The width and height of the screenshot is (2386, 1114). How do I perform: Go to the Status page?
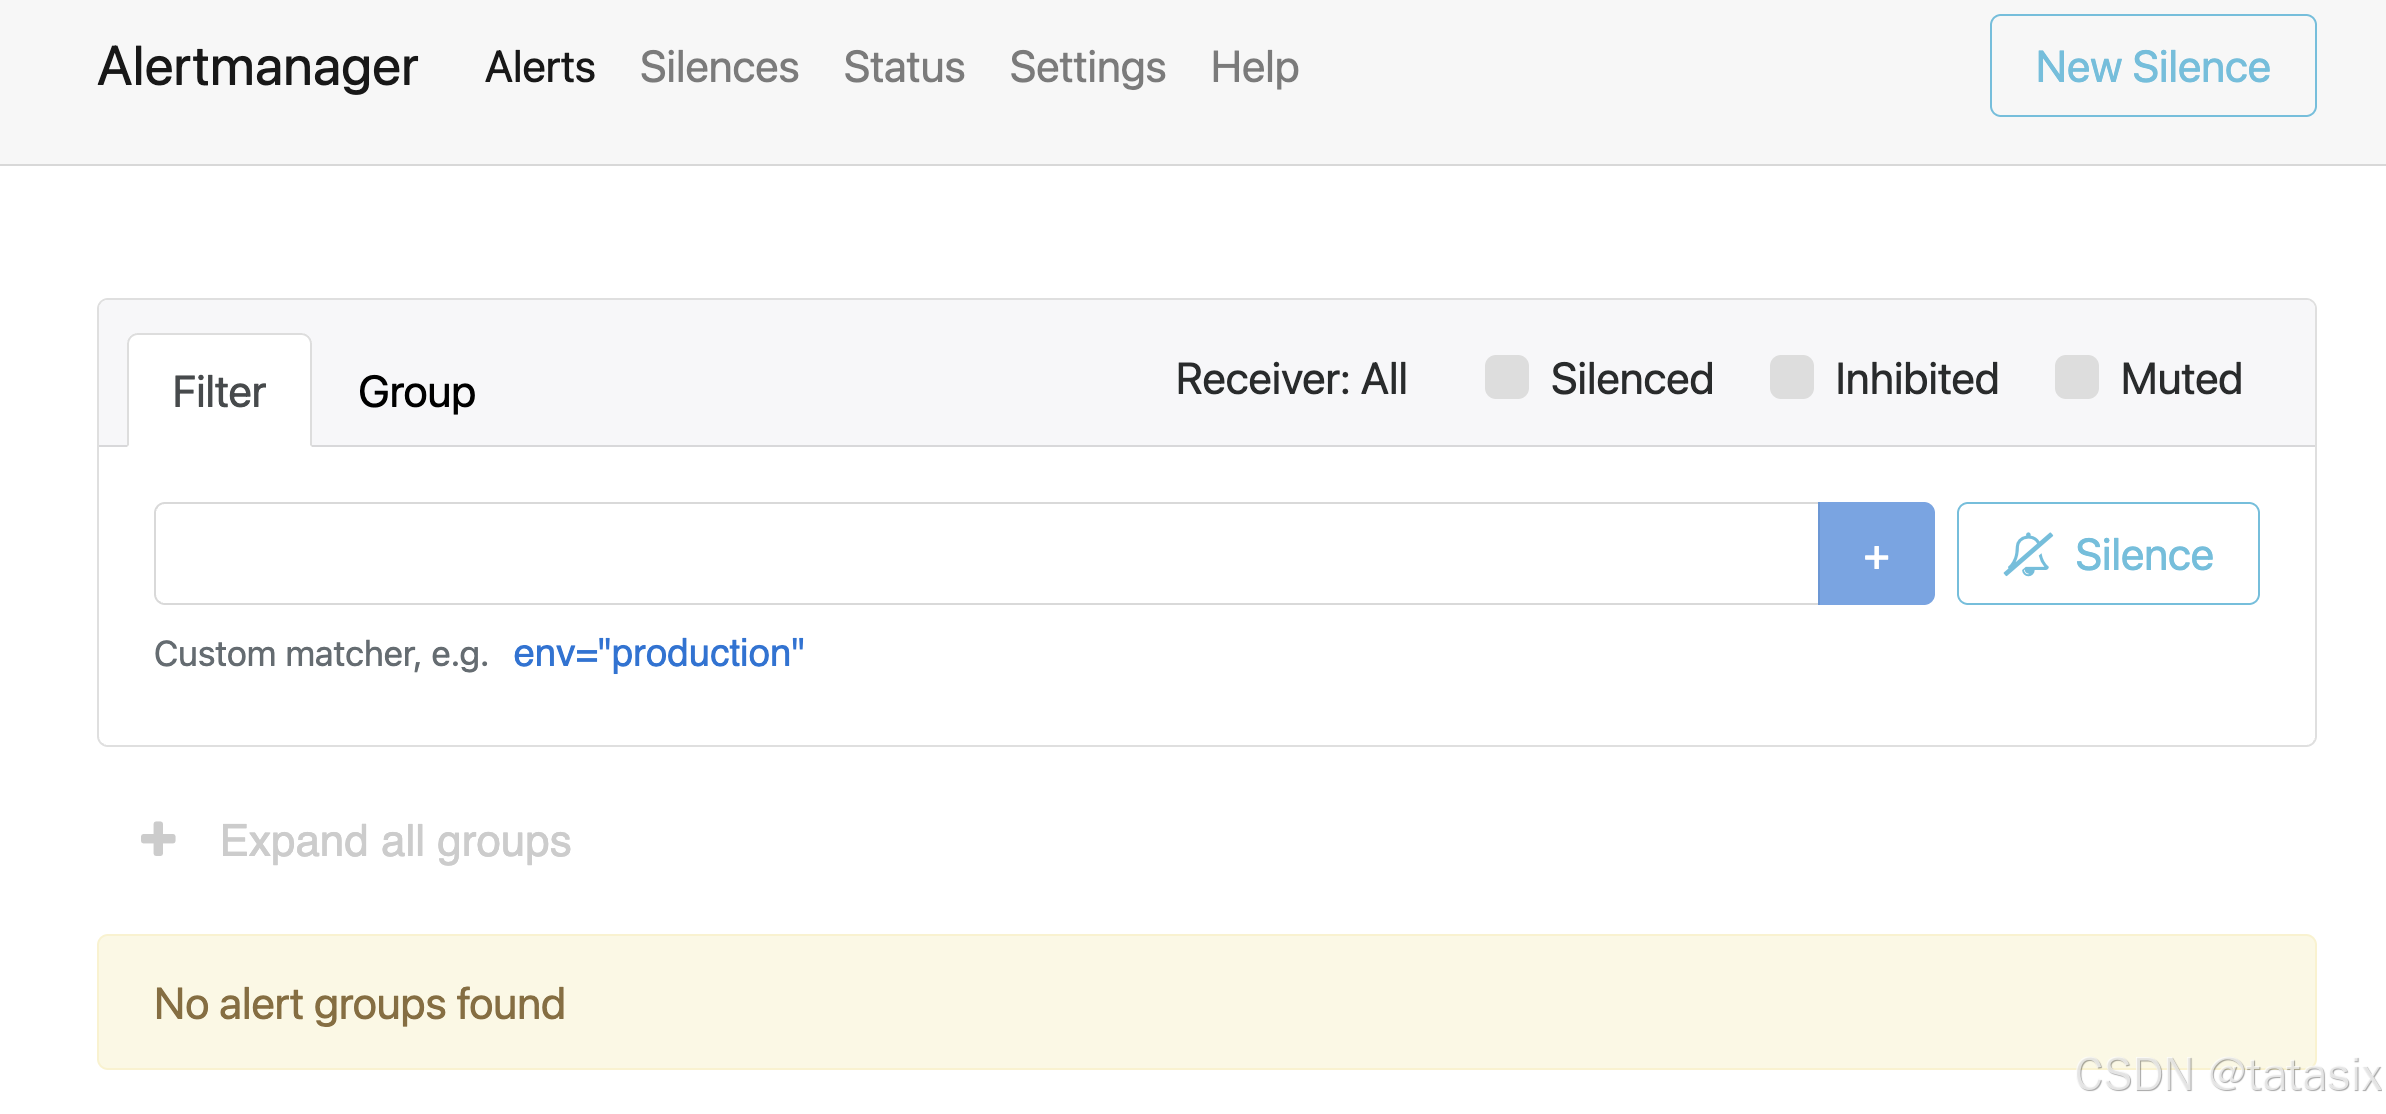point(904,67)
